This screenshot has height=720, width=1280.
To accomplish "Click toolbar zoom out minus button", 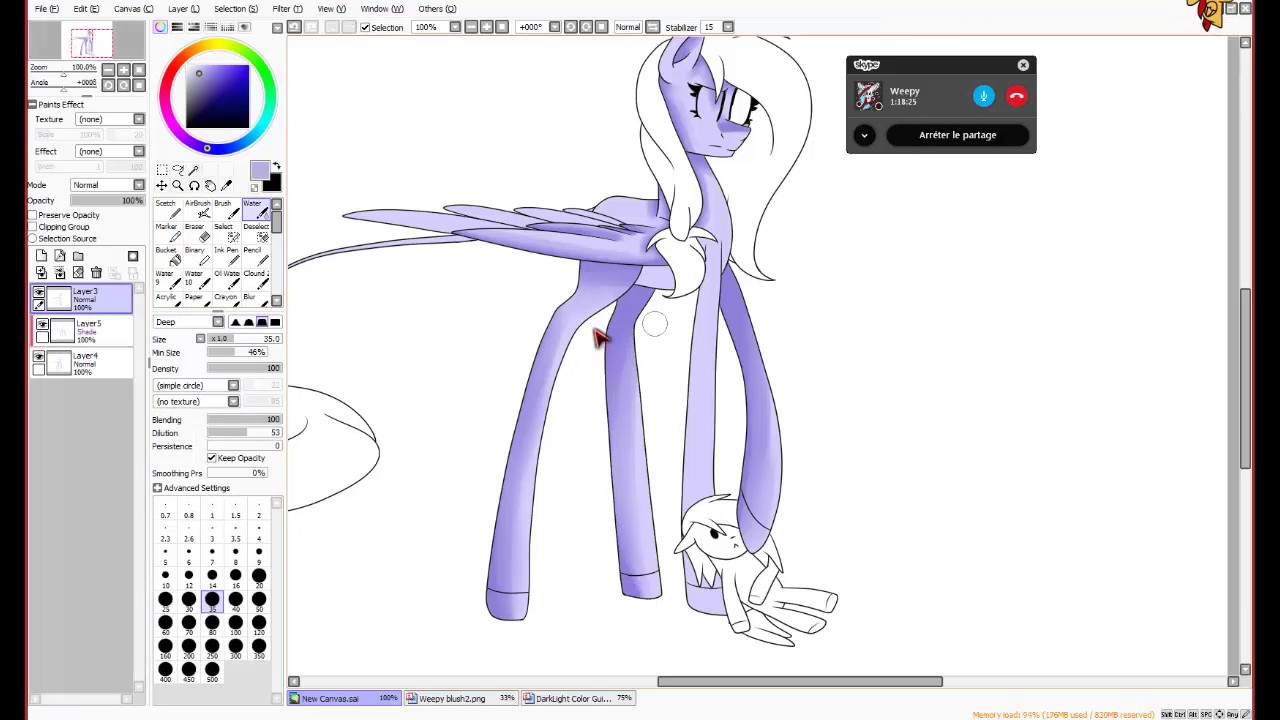I will click(470, 27).
